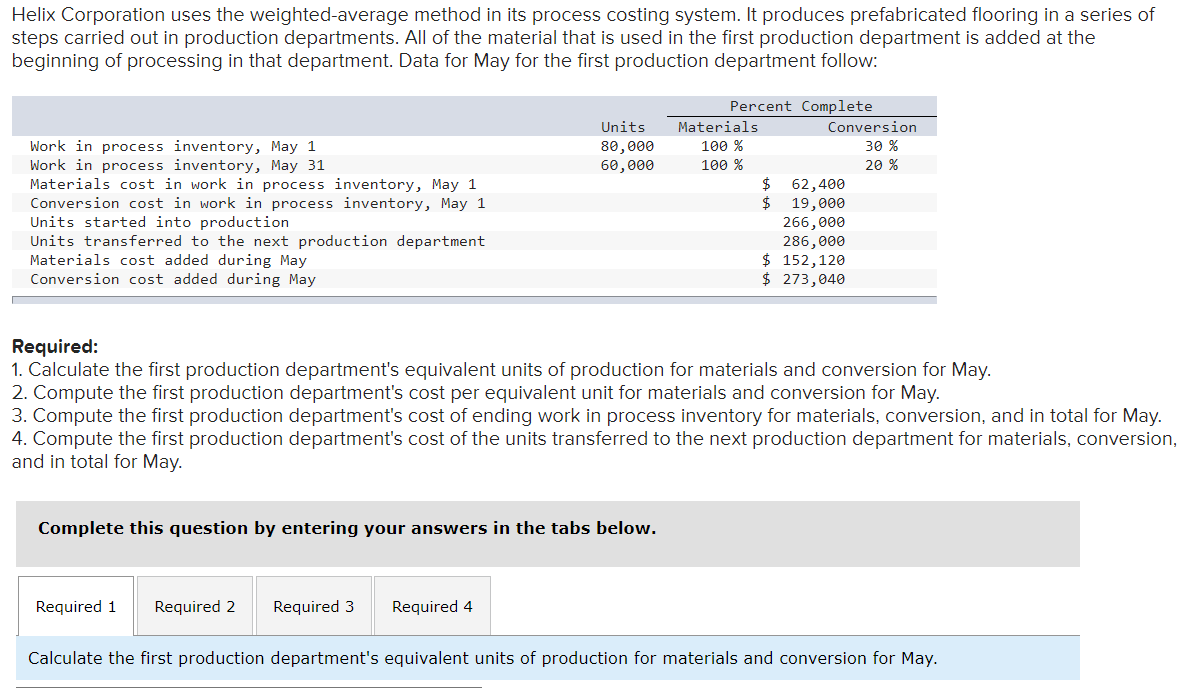Switch to the Required 3 tab
This screenshot has width=1194, height=688.
(x=313, y=606)
